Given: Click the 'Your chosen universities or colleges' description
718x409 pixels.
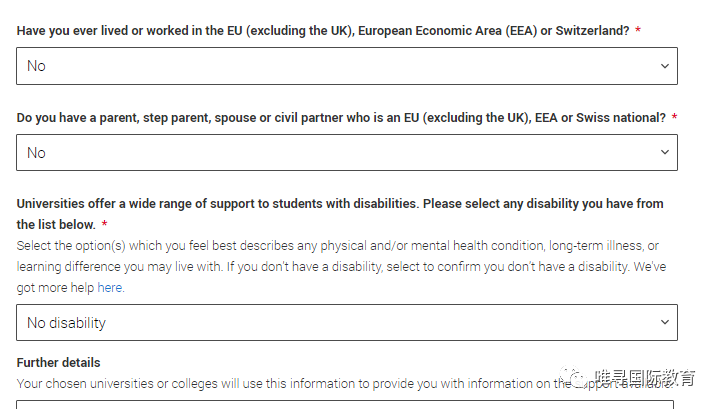Looking at the screenshot, I should pyautogui.click(x=280, y=384).
